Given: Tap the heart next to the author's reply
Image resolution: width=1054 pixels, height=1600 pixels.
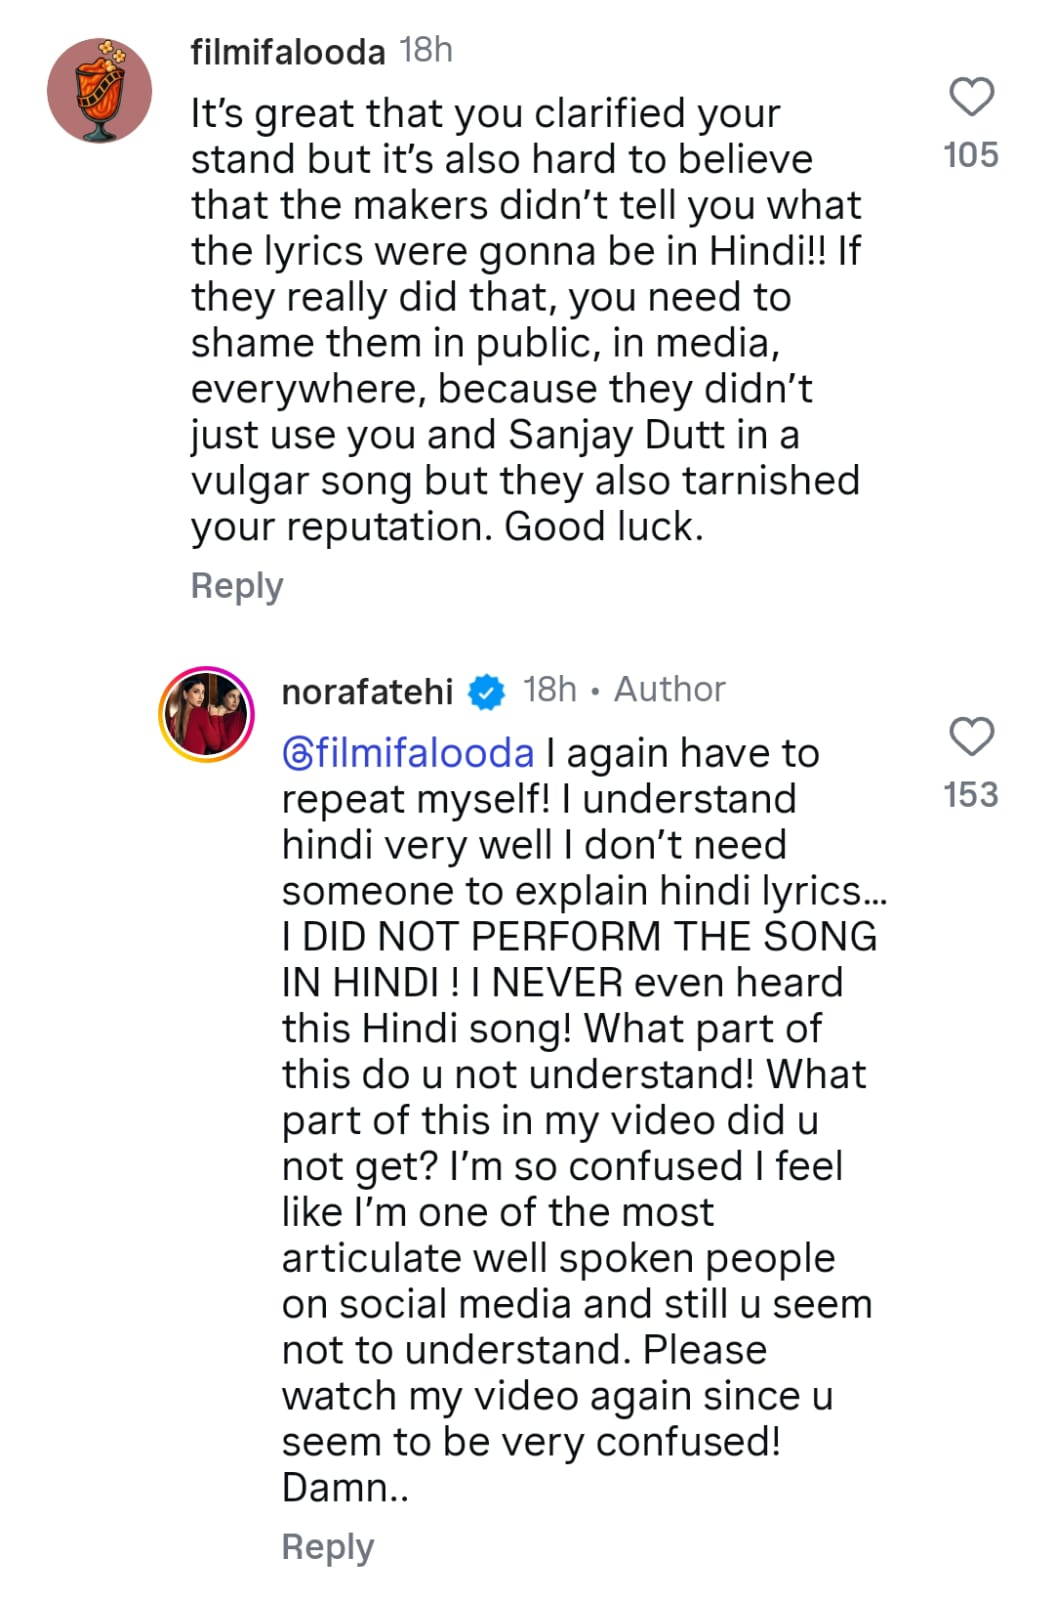Looking at the screenshot, I should [971, 736].
